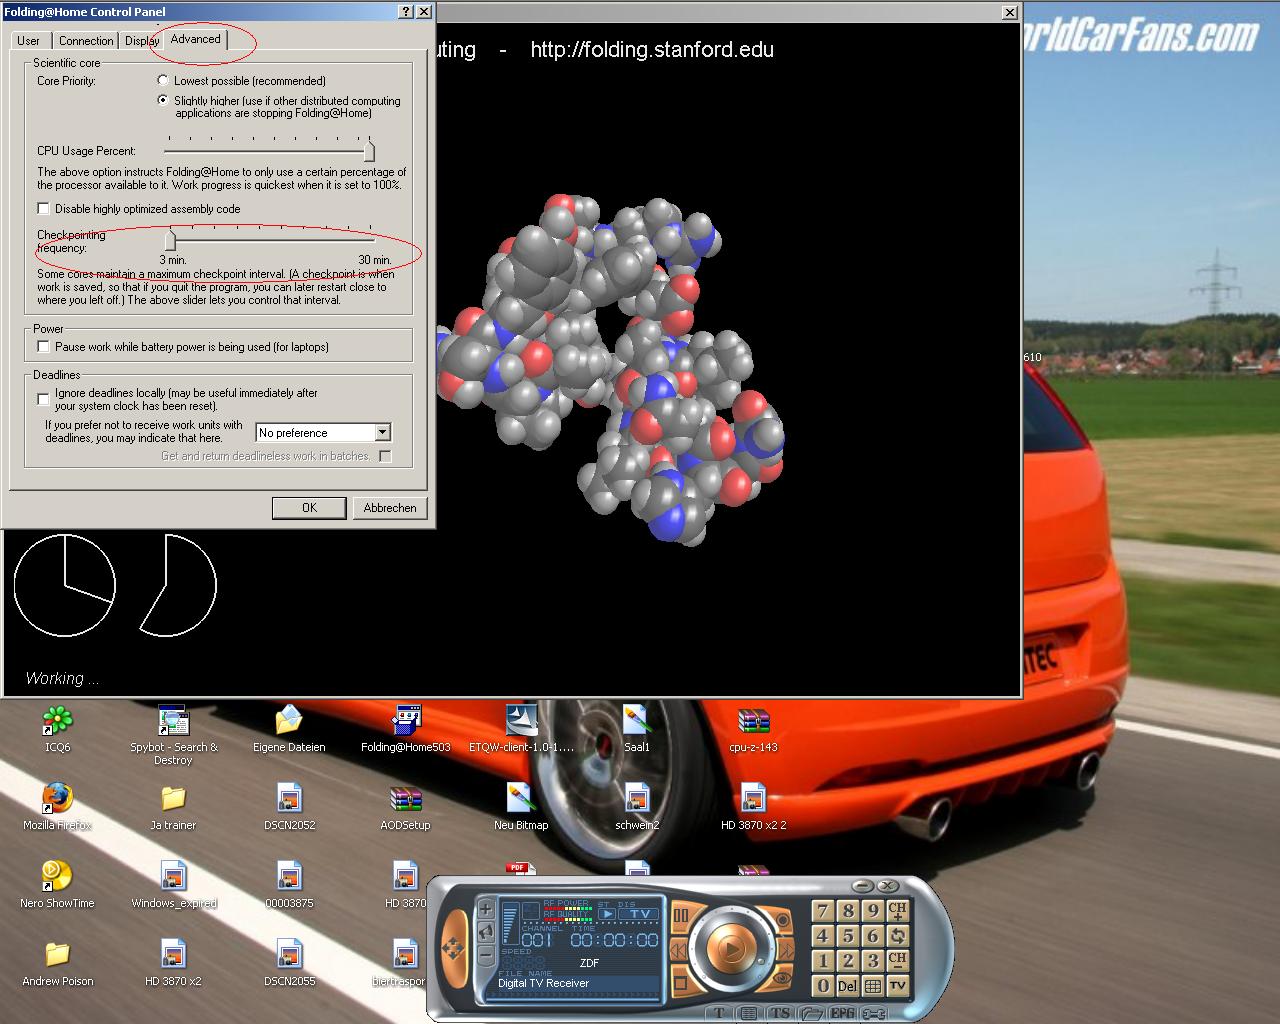Screen dimensions: 1280x1024
Task: Select Lowest possible core priority
Action: coord(163,80)
